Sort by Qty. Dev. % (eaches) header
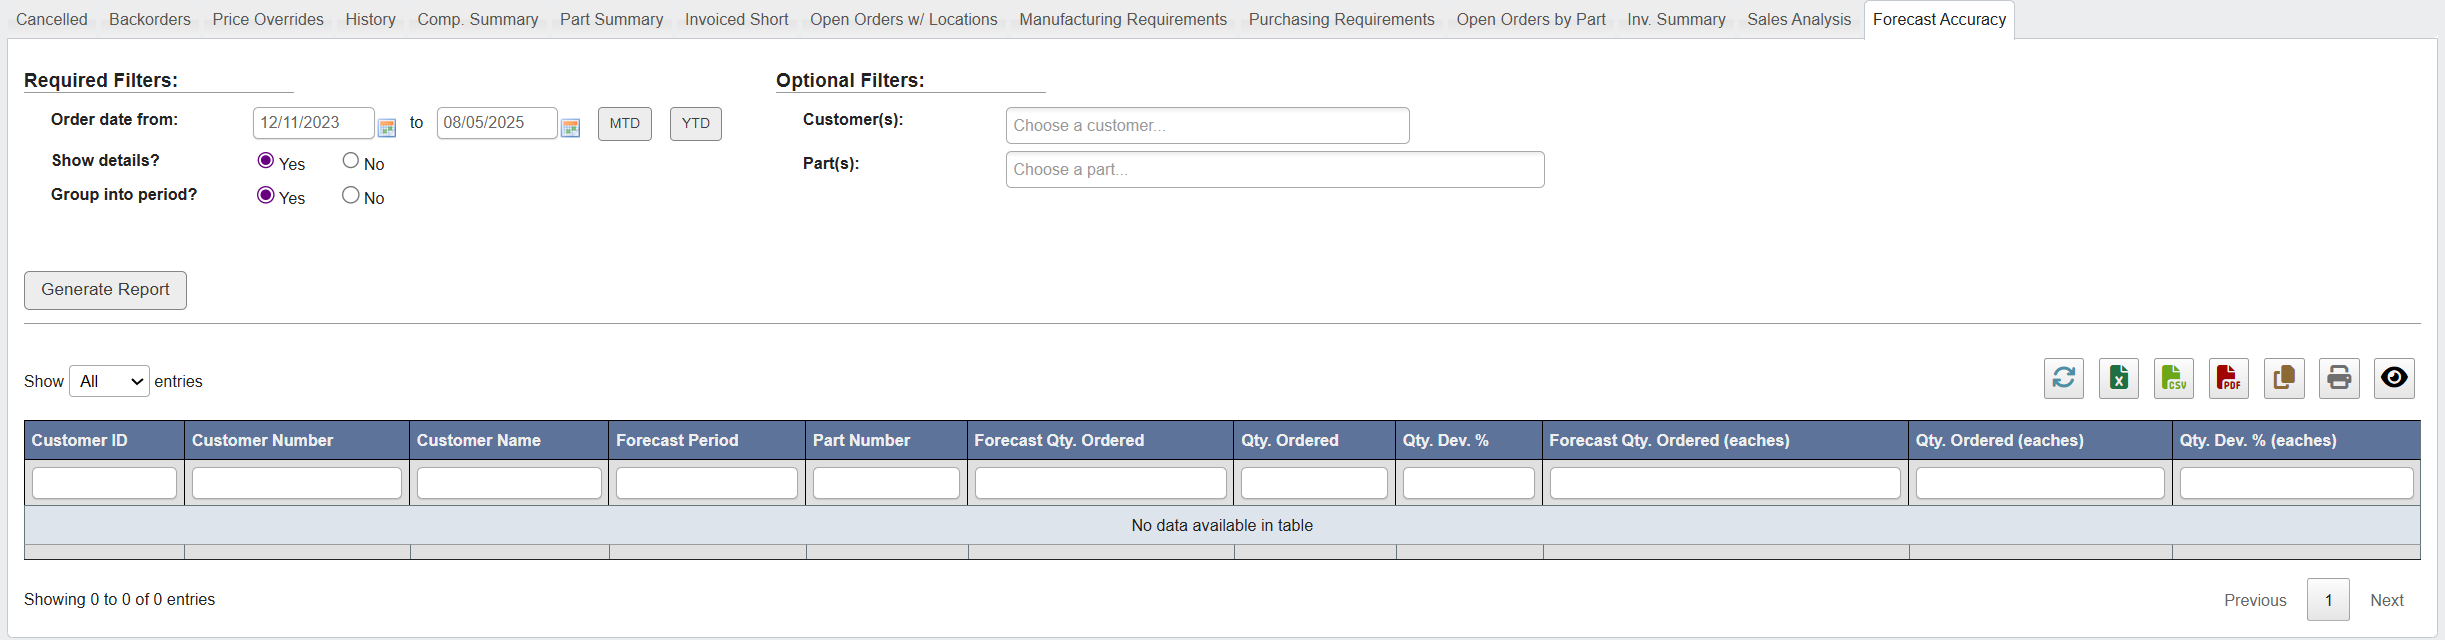The width and height of the screenshot is (2445, 640). point(2297,440)
